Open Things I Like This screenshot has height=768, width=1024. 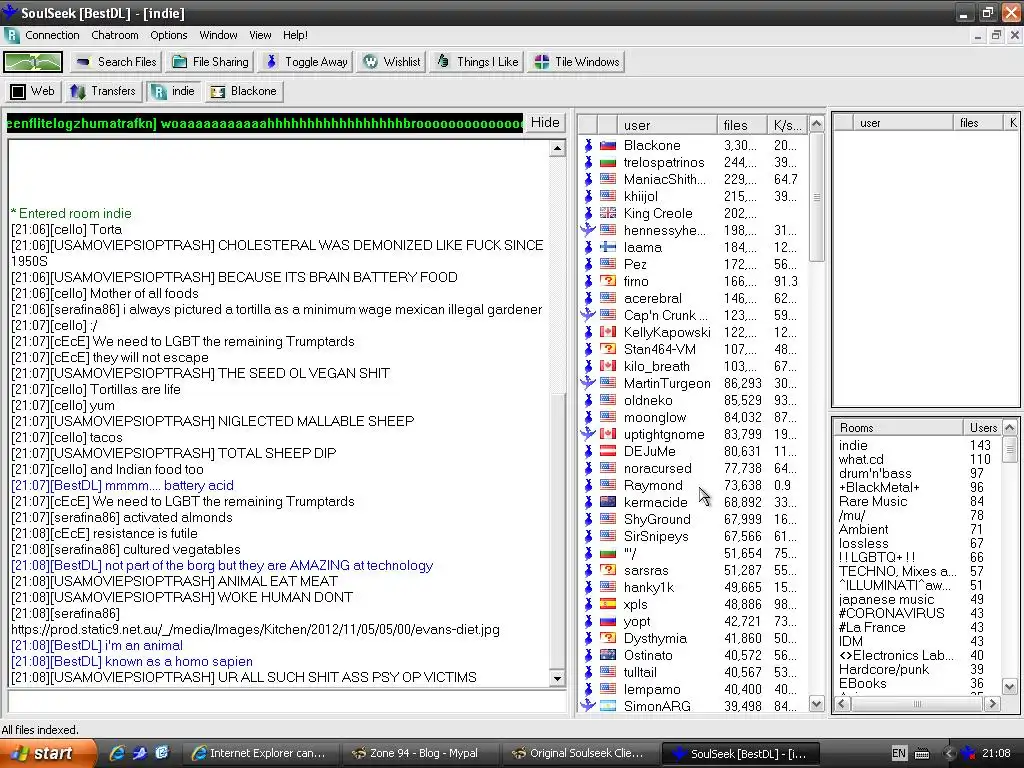(x=477, y=62)
